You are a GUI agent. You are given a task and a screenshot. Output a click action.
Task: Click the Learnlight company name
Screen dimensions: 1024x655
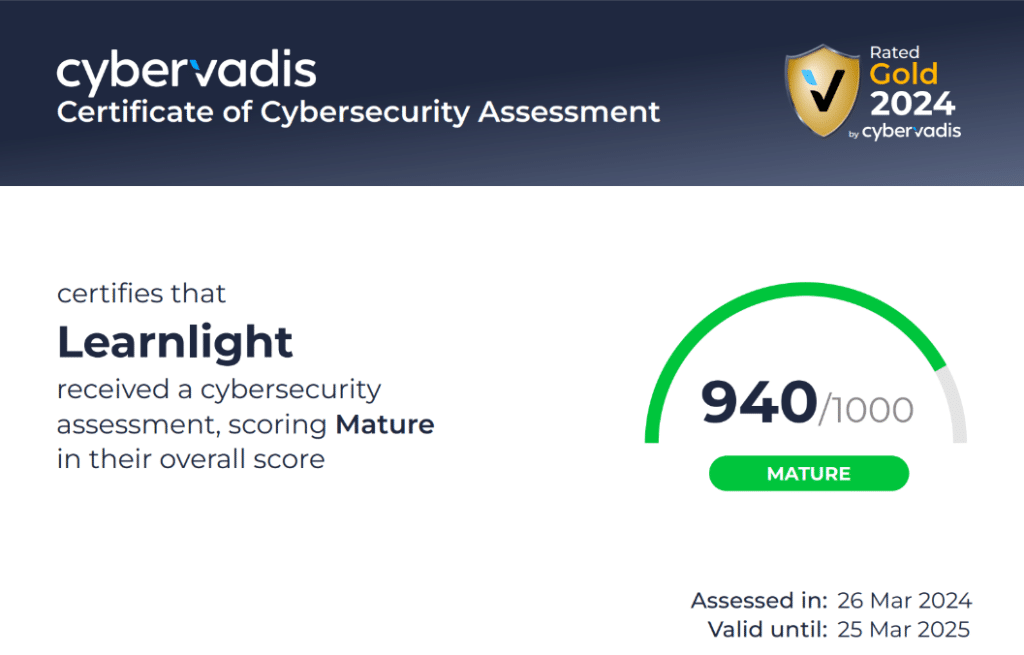click(175, 342)
